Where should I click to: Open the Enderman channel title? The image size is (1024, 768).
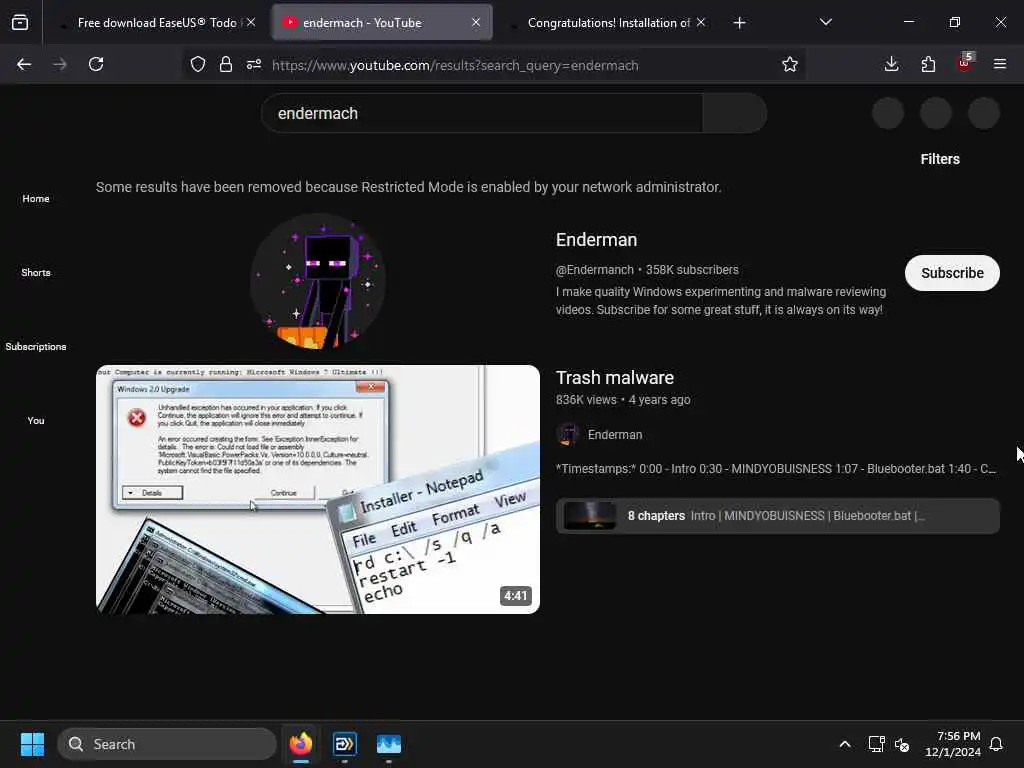click(596, 240)
